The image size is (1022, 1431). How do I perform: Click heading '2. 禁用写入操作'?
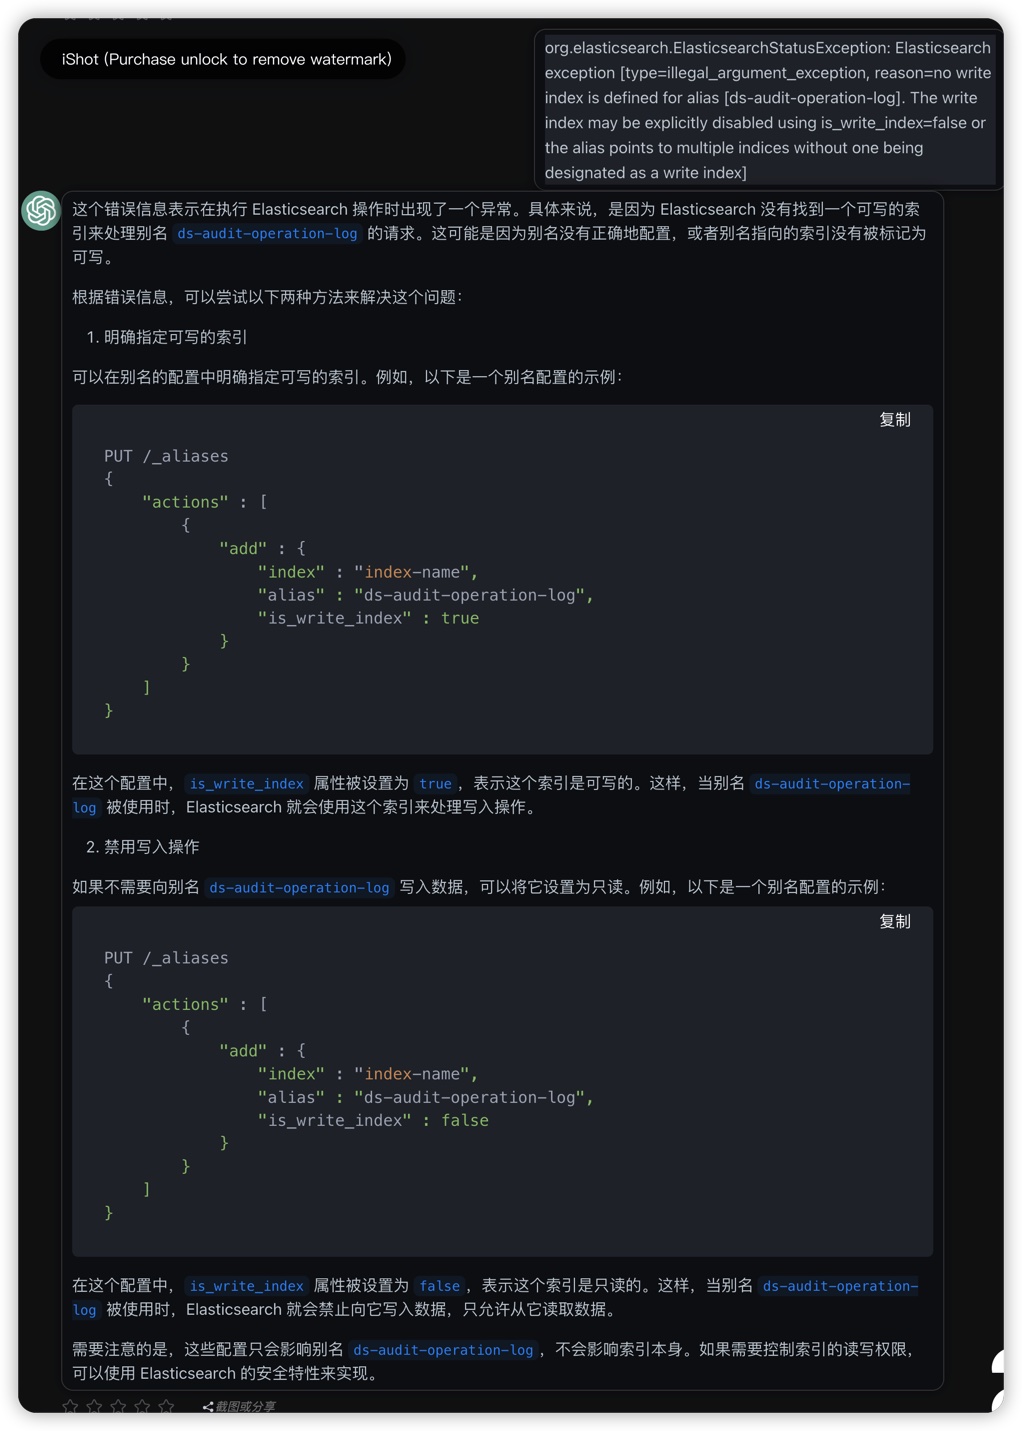point(144,847)
